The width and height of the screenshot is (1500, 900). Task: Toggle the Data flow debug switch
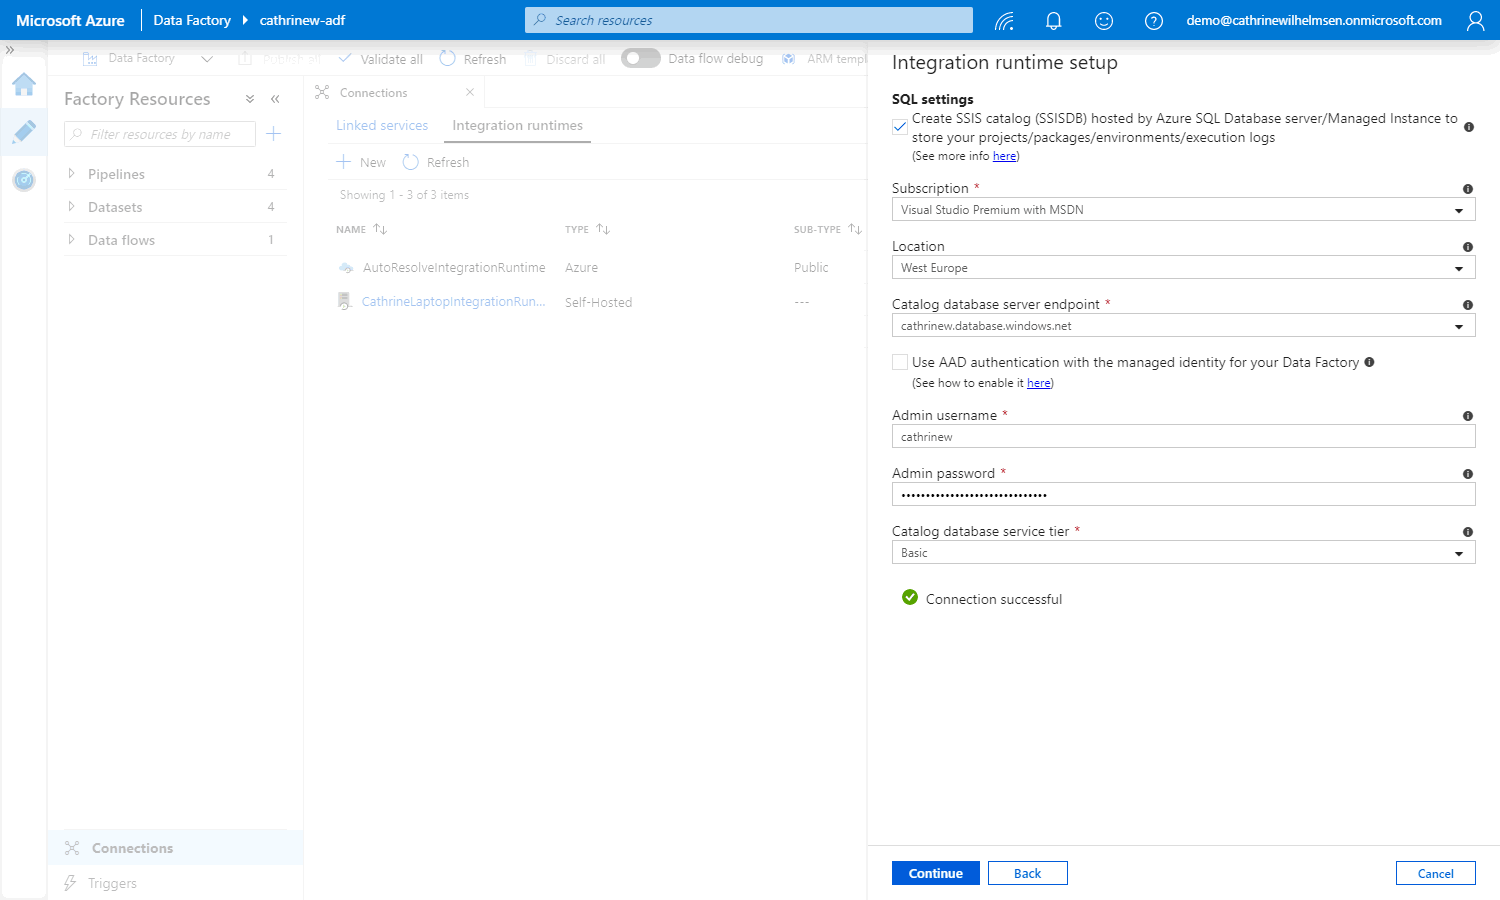pyautogui.click(x=640, y=58)
